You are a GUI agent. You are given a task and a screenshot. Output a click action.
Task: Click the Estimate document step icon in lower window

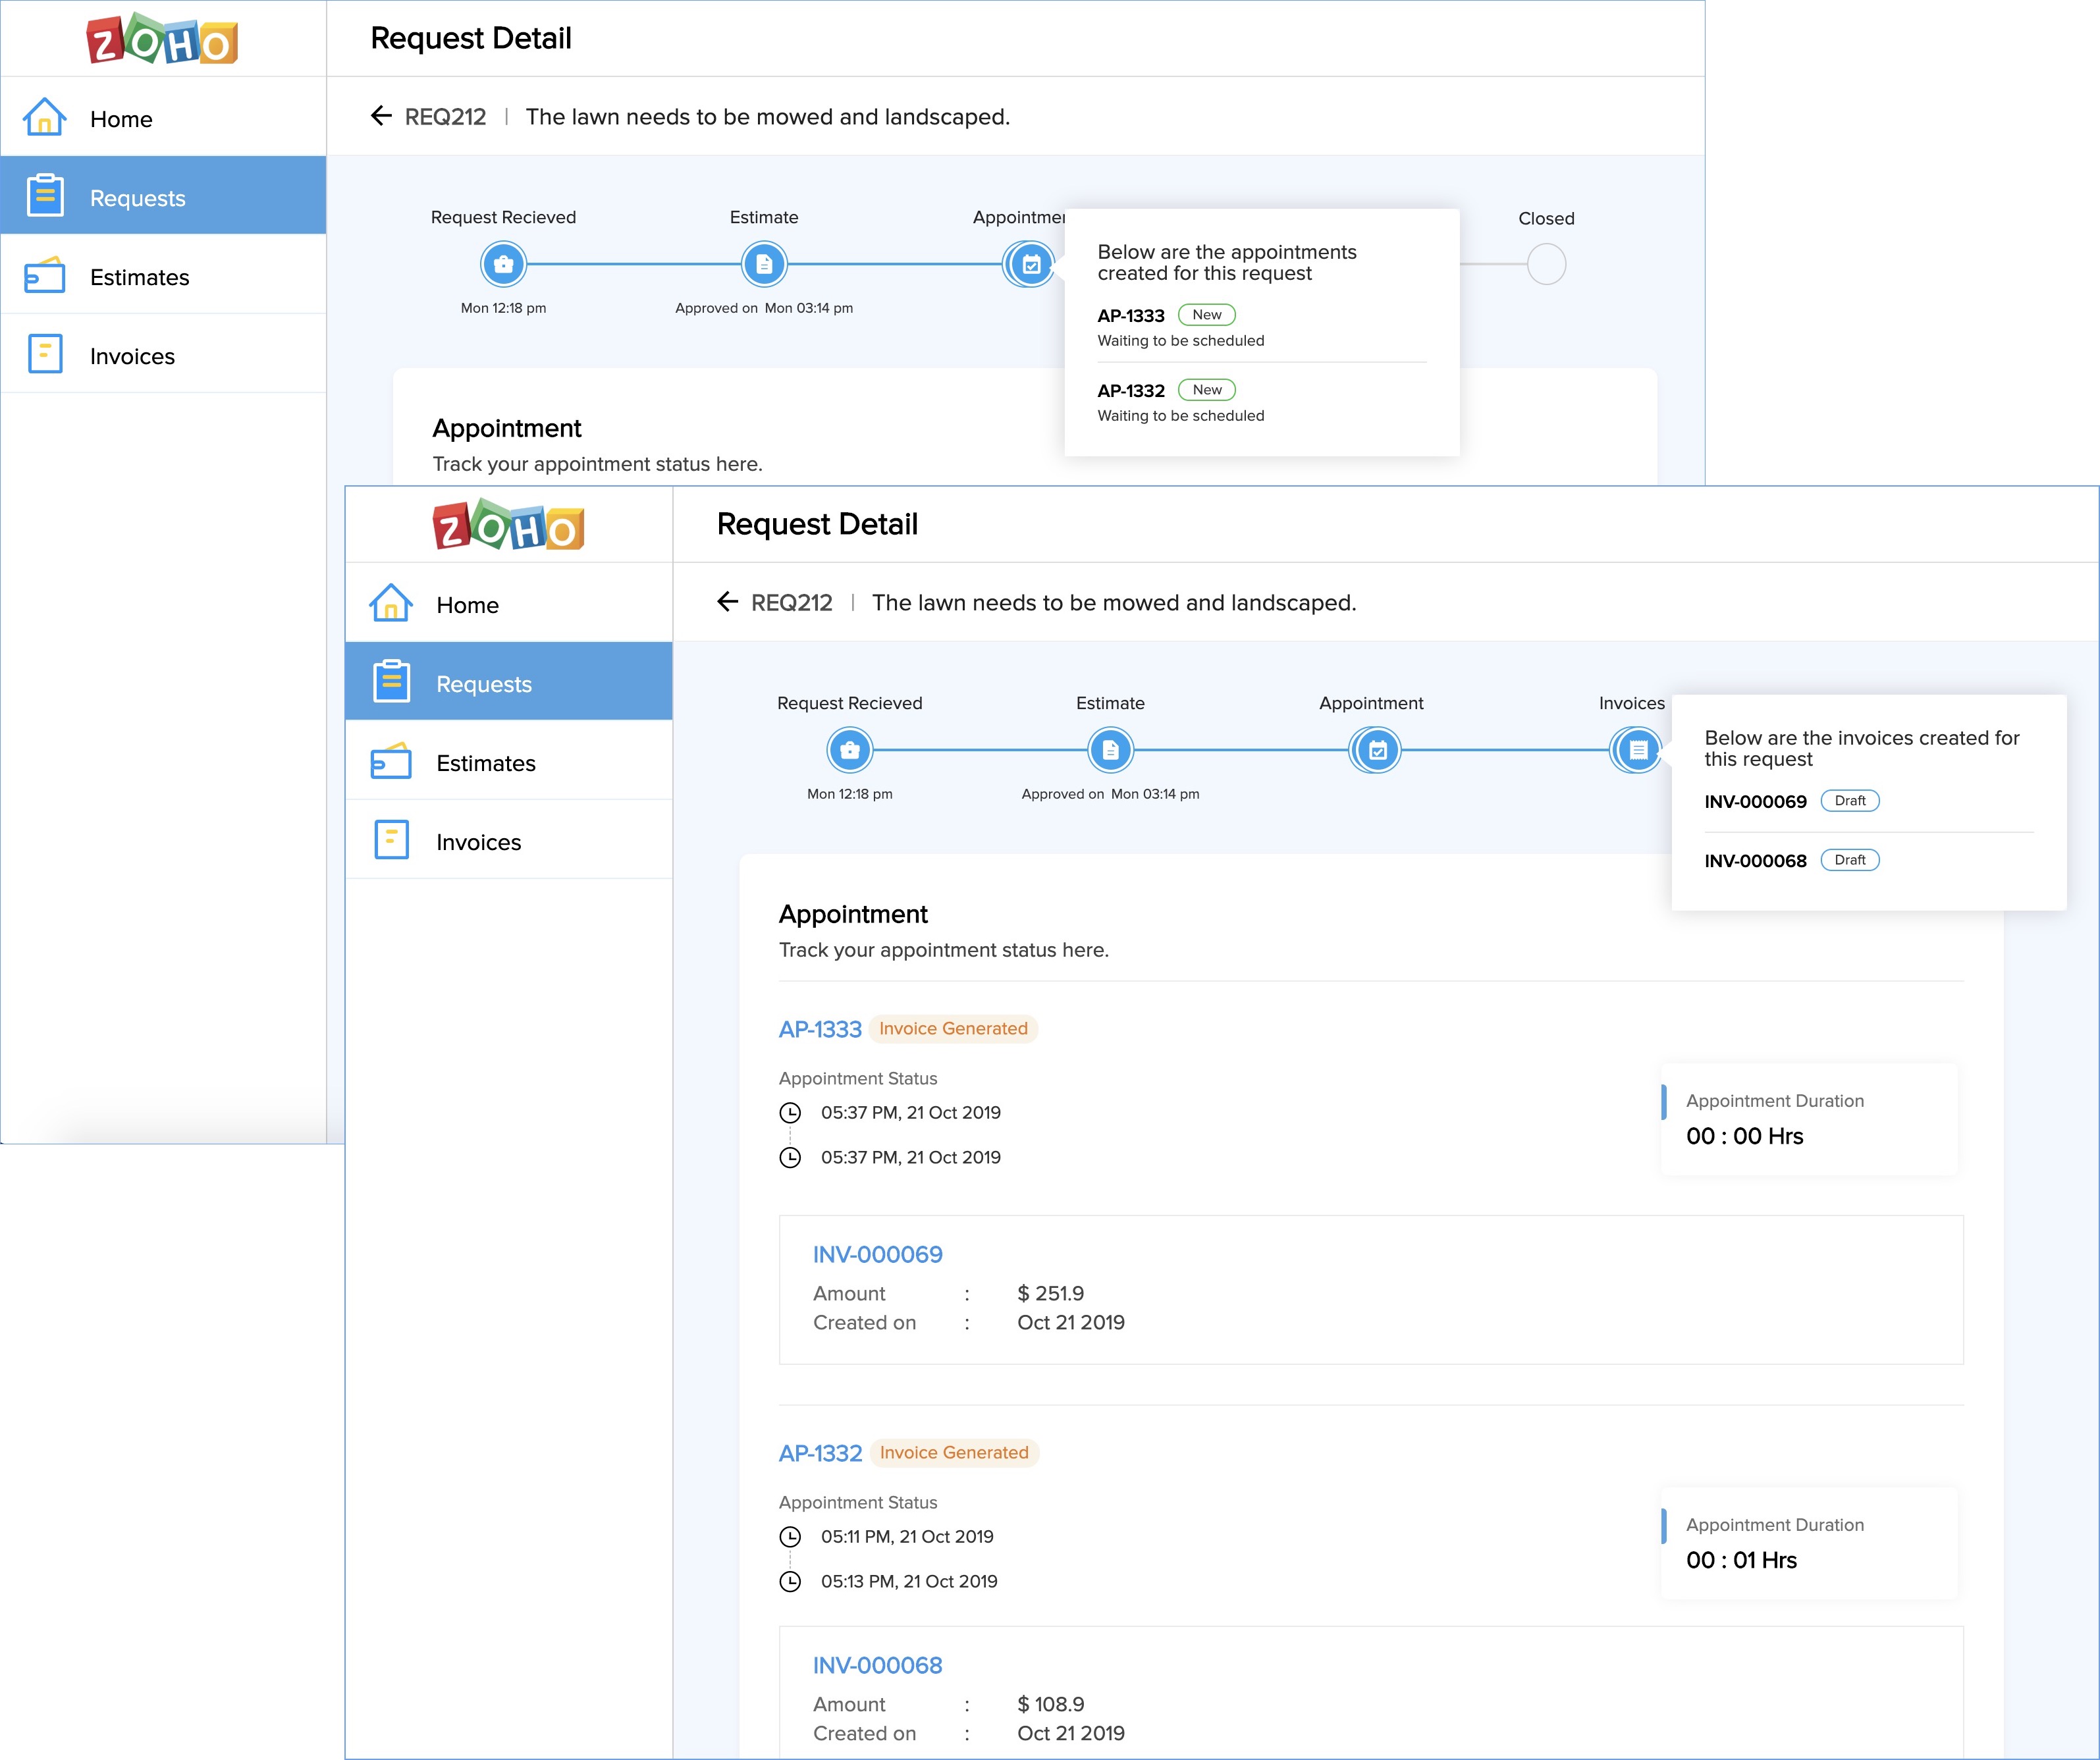[x=1110, y=750]
